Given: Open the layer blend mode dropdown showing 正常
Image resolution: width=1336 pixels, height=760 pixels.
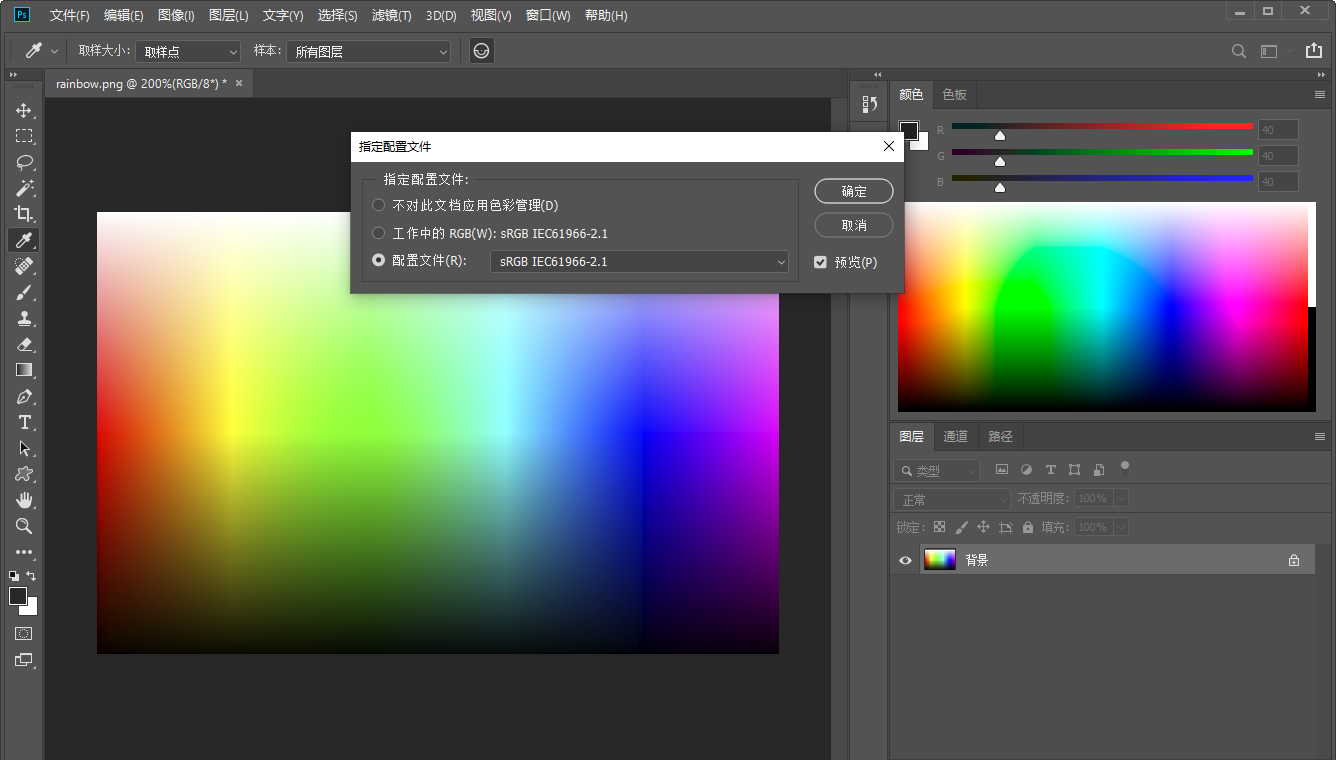Looking at the screenshot, I should [950, 498].
